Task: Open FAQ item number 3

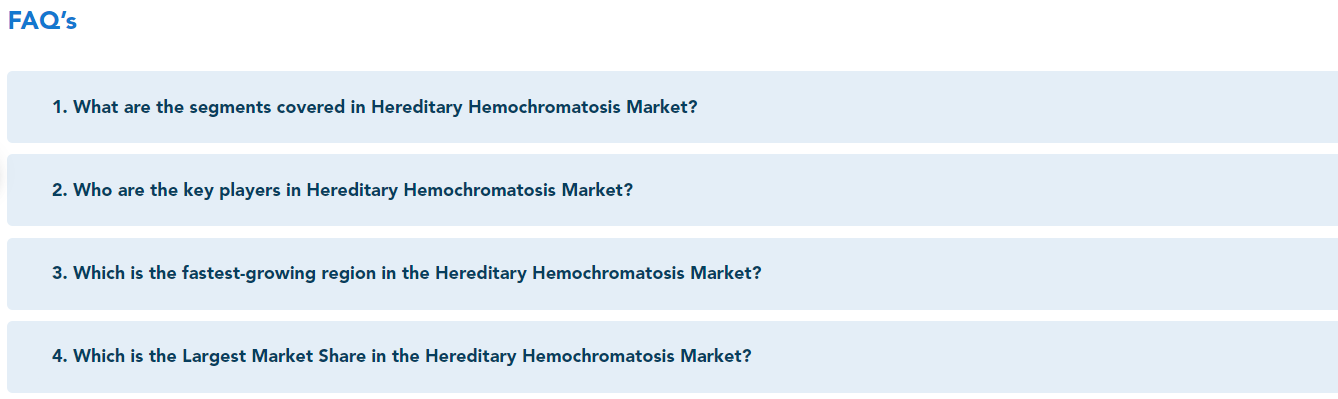Action: pos(672,273)
